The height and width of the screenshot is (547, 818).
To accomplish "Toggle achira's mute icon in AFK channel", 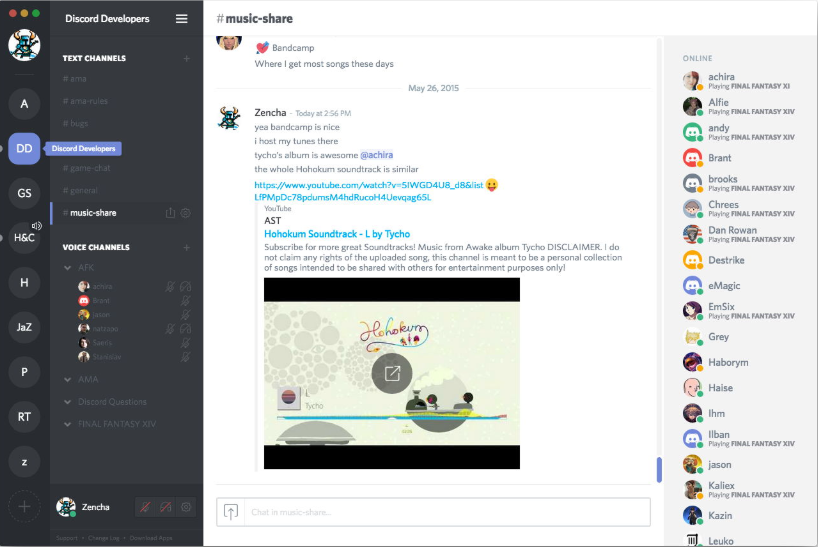I will (x=170, y=286).
